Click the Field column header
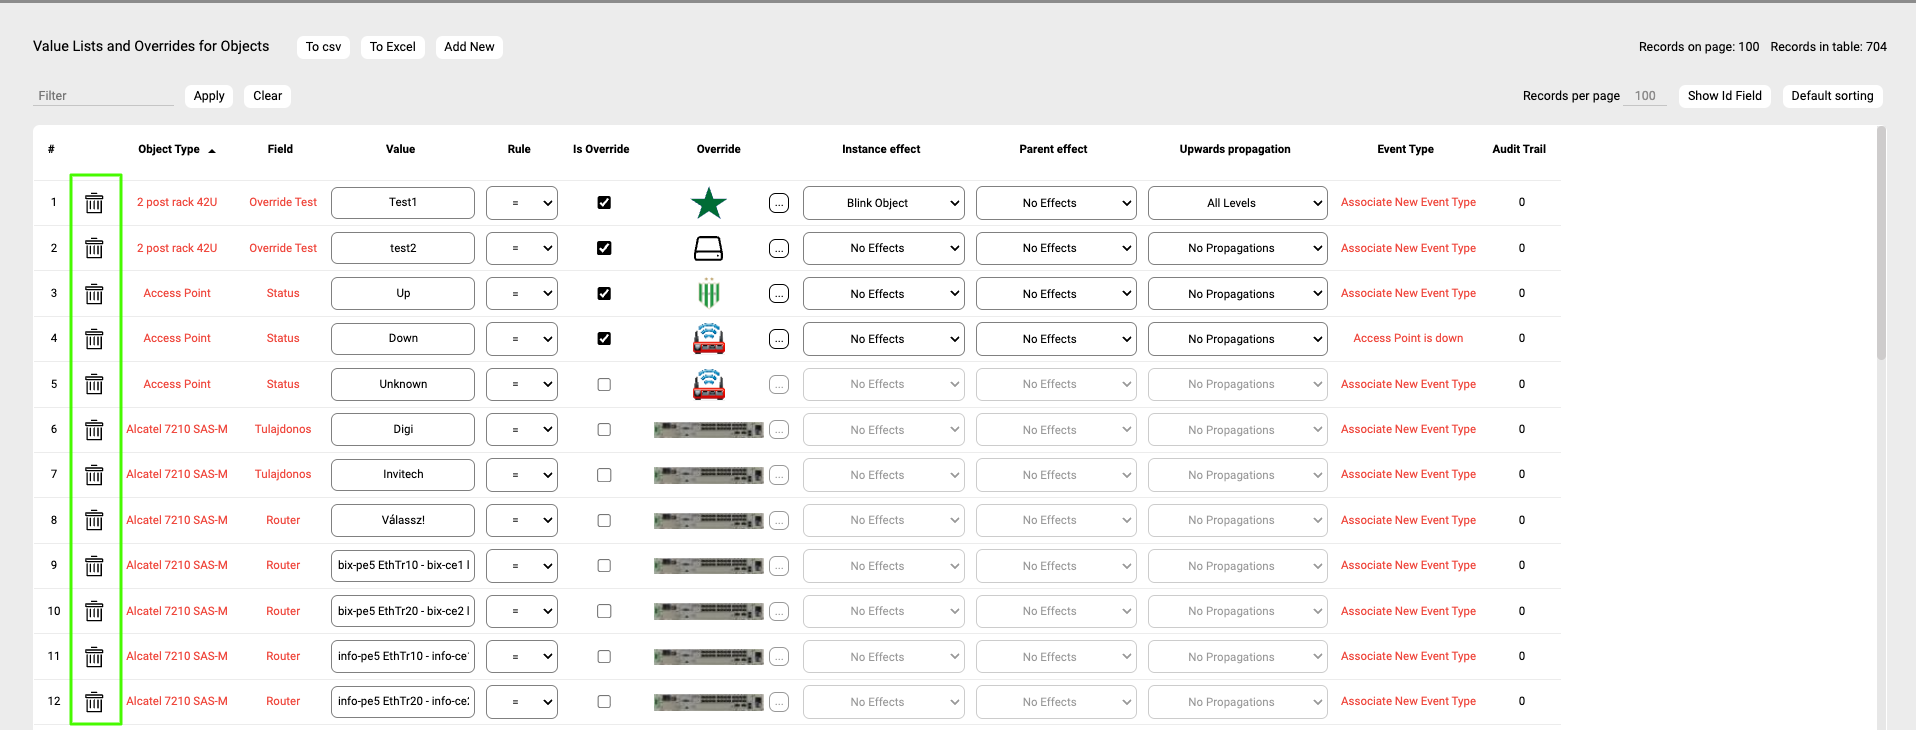1916x730 pixels. coord(280,149)
